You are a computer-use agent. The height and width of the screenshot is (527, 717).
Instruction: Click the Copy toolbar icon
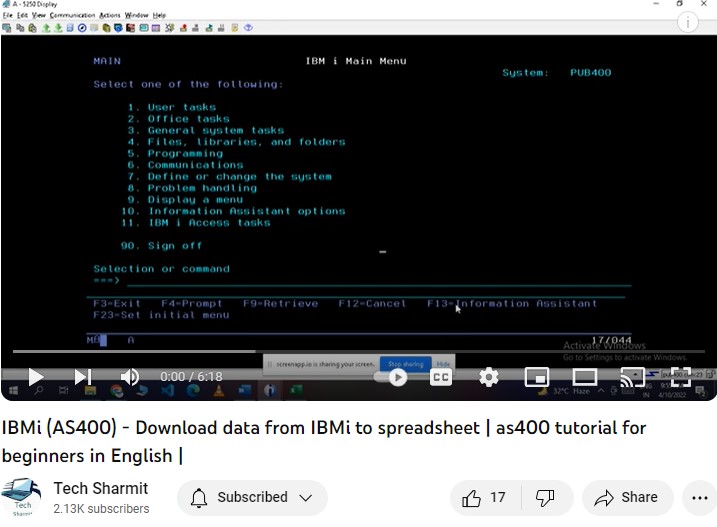tap(20, 28)
